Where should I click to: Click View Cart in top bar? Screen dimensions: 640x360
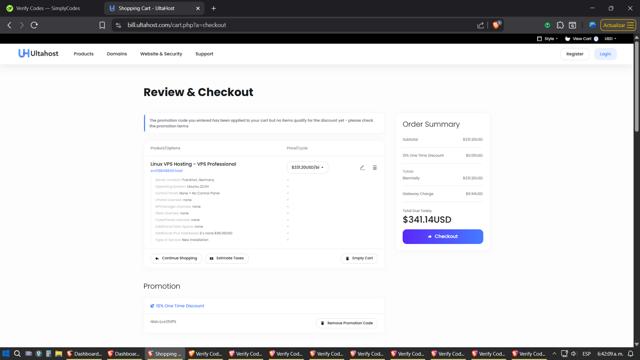pos(582,39)
